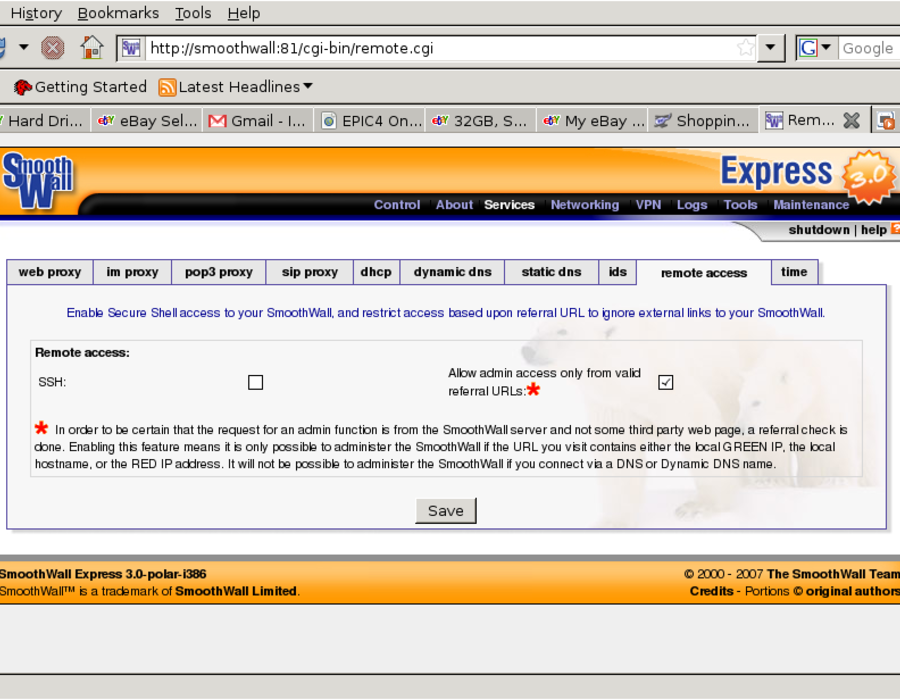
Task: Enable the SSH checkbox
Action: point(255,382)
